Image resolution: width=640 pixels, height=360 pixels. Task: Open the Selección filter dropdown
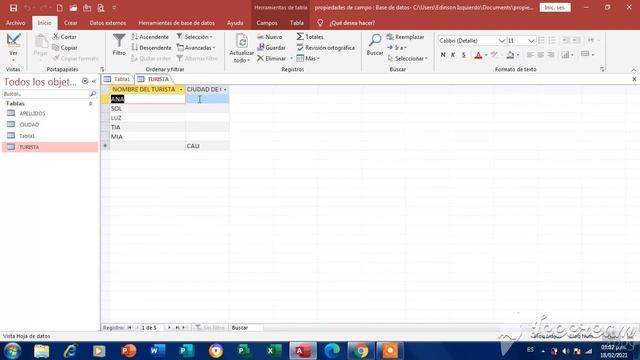click(195, 37)
